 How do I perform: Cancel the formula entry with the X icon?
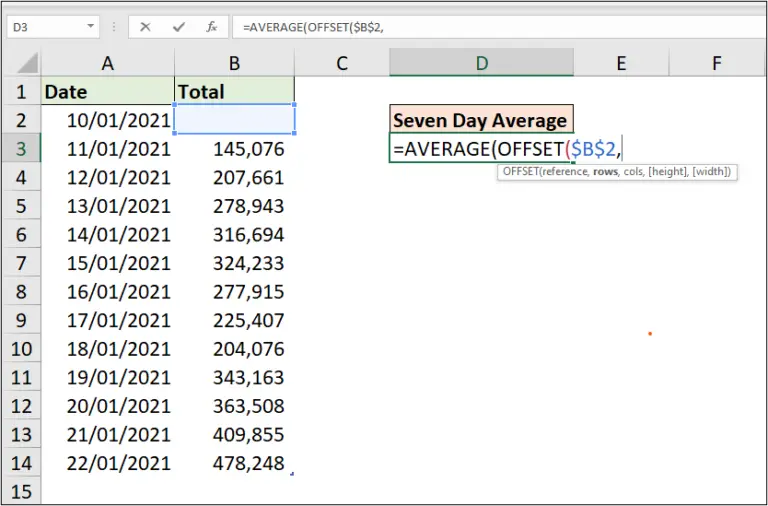[x=145, y=27]
